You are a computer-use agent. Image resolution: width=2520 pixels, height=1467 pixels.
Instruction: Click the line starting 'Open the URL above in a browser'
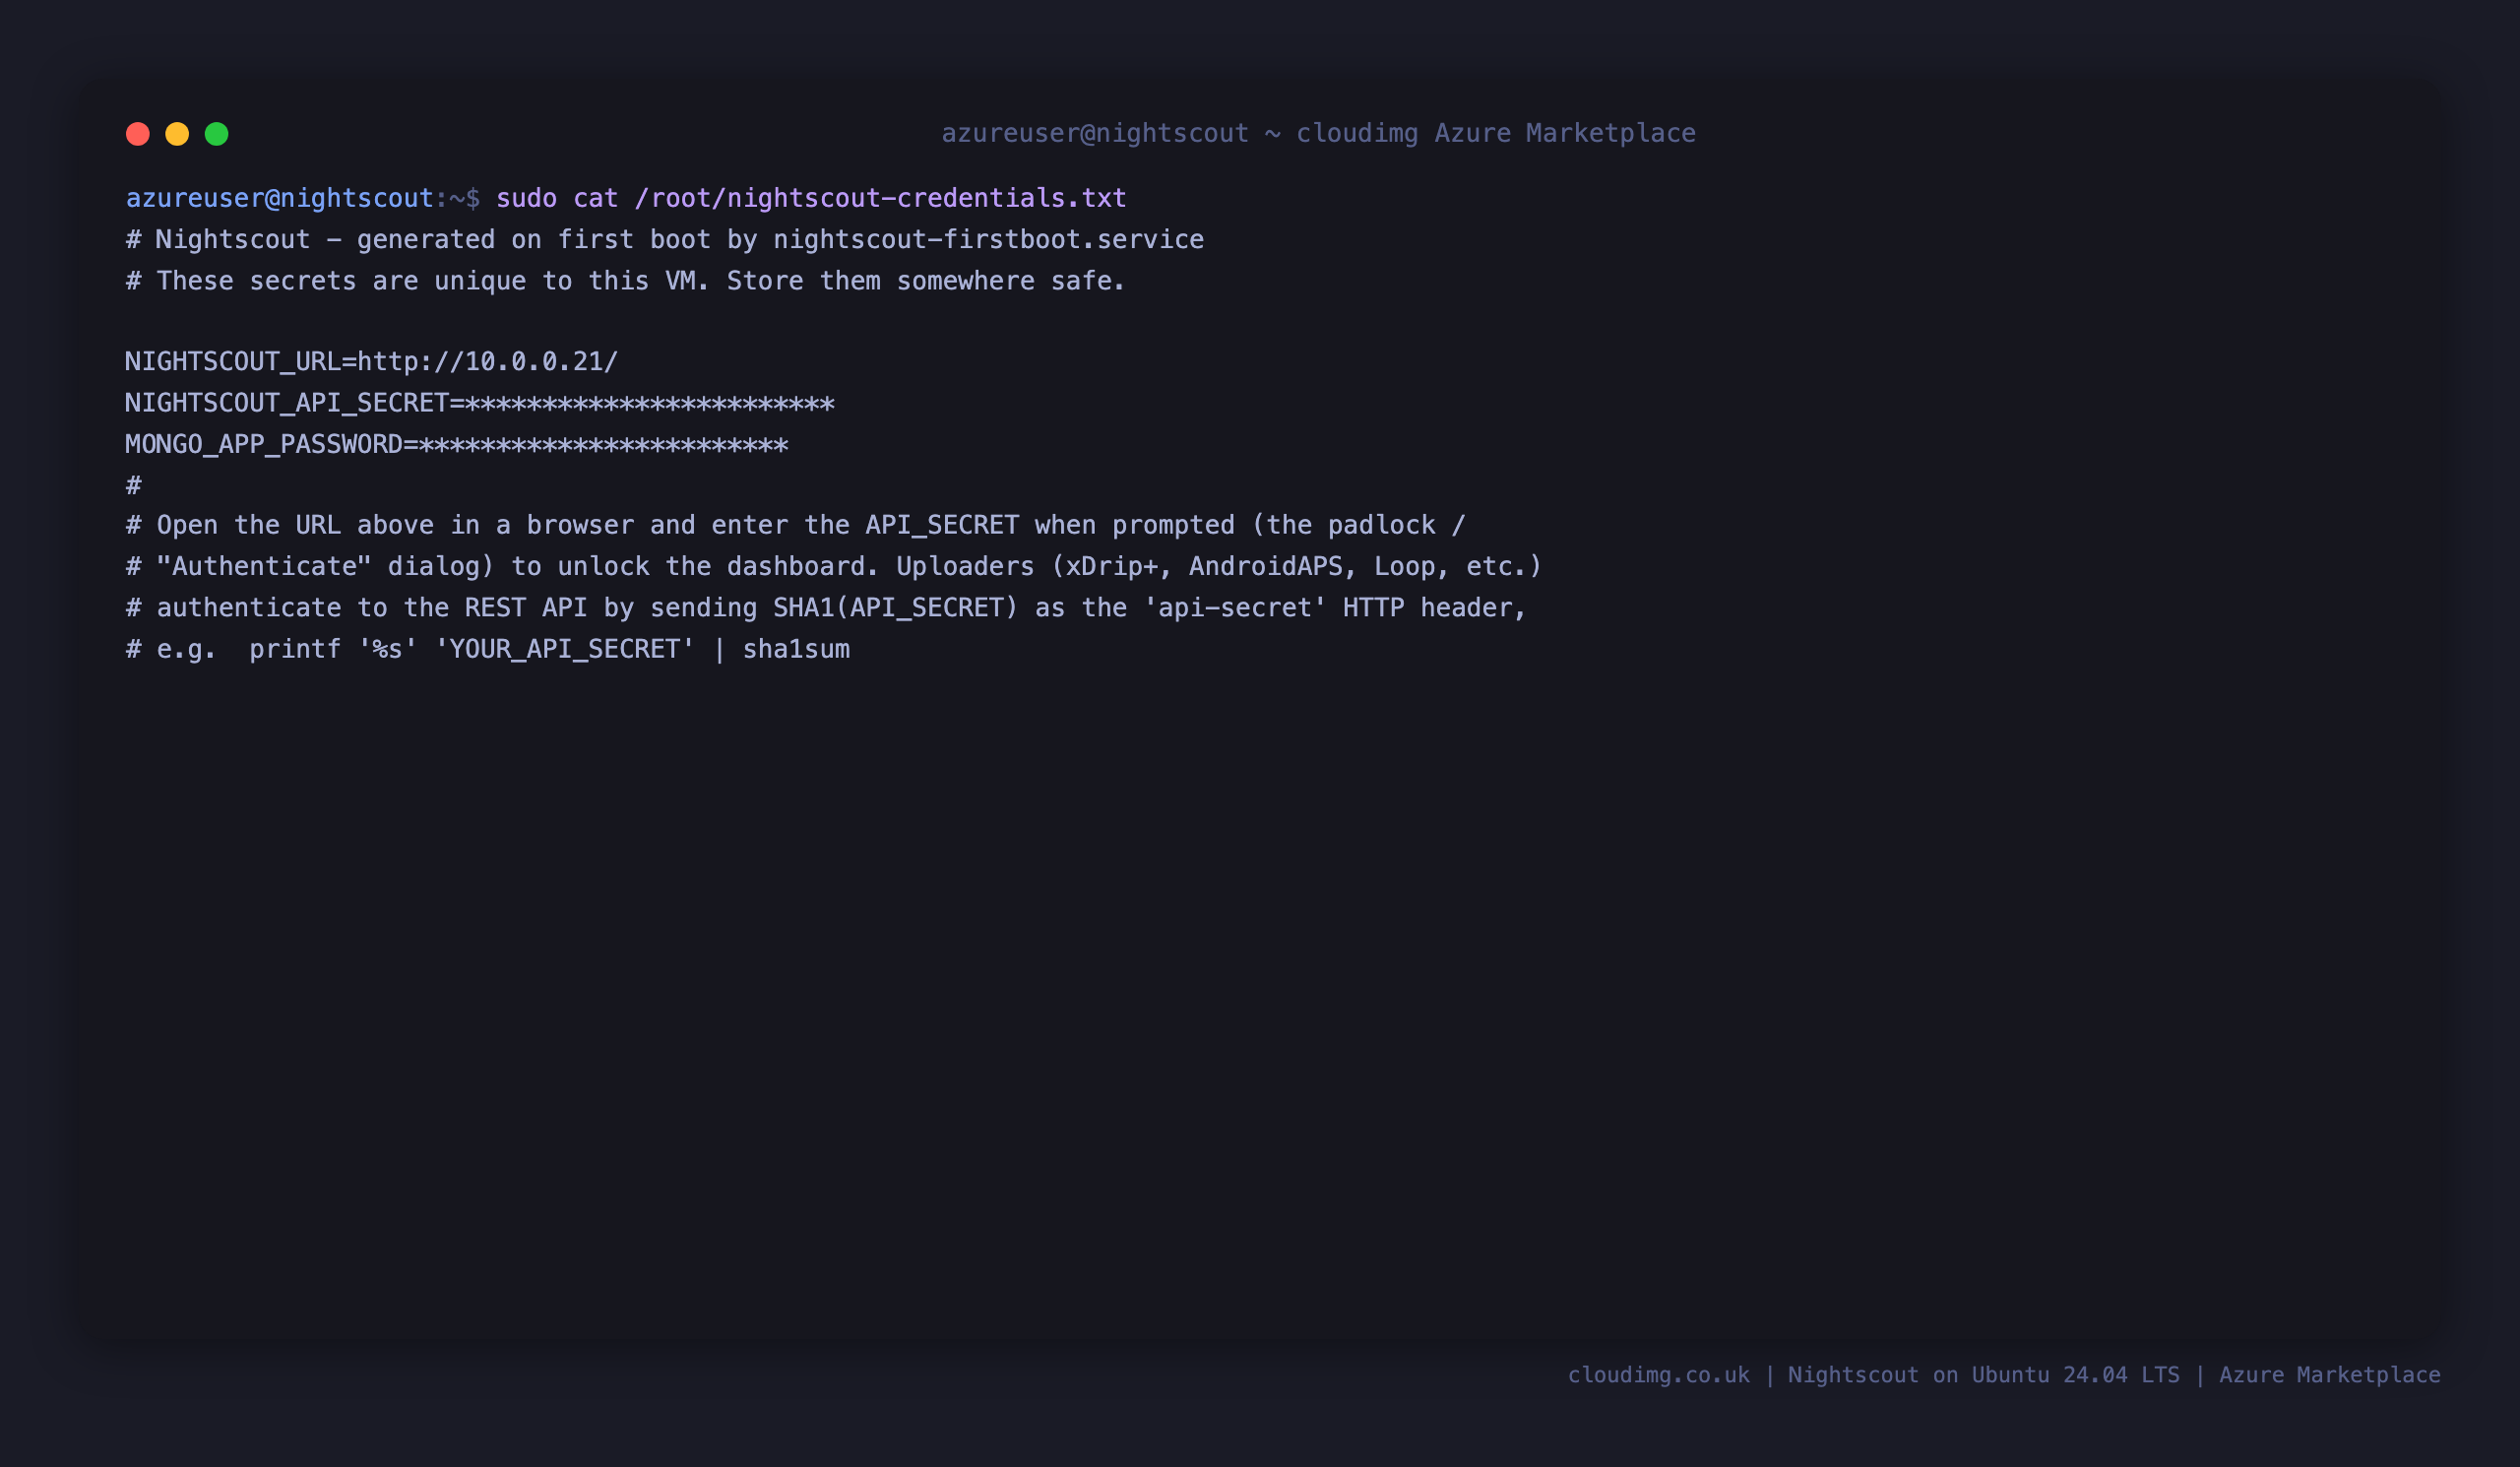(x=795, y=526)
